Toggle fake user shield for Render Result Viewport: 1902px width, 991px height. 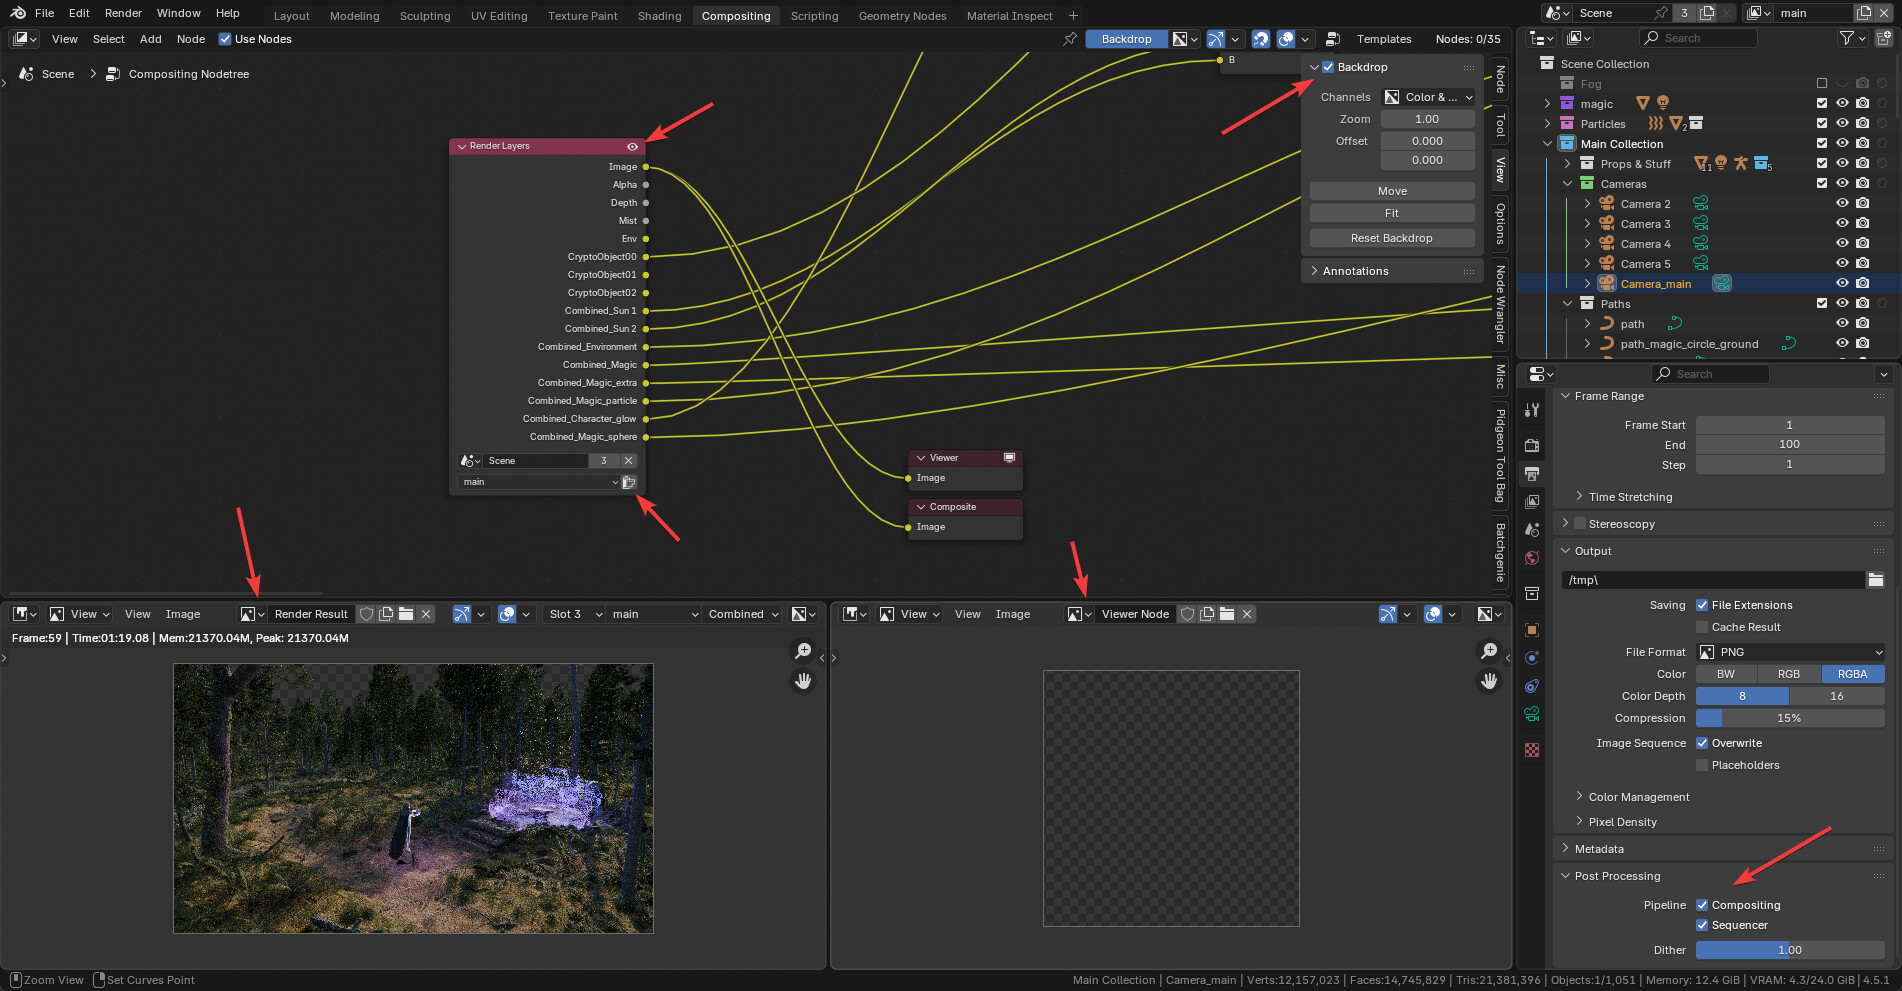366,614
